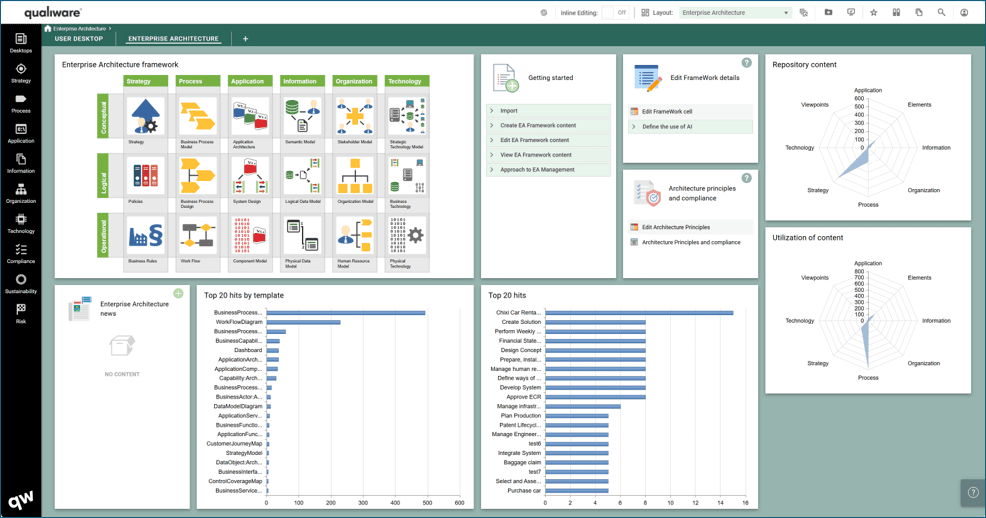Open the Stakeholder Model cell icon
986x518 pixels.
click(x=354, y=116)
